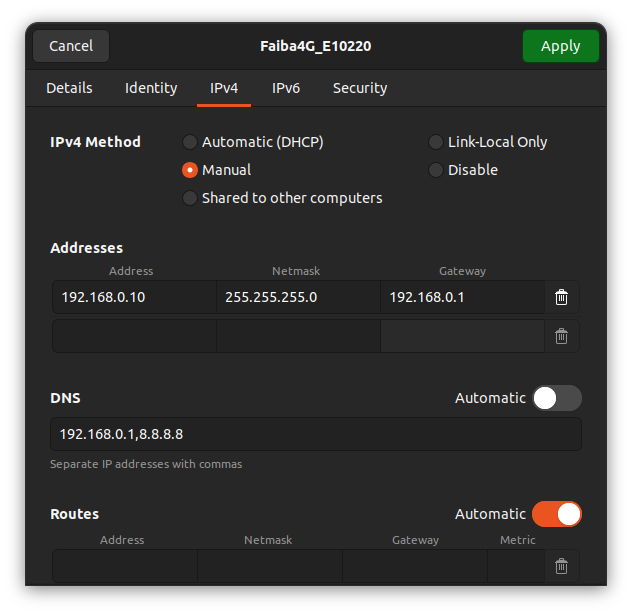Select Automatic (DHCP) method
Screen dimensions: 632x614
click(253, 142)
